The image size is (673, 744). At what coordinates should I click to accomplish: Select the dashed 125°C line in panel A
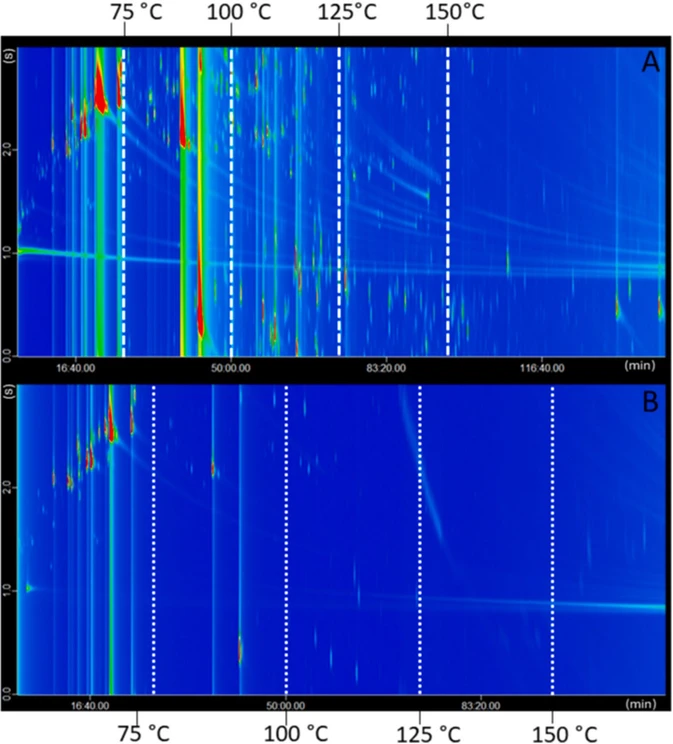click(x=339, y=200)
